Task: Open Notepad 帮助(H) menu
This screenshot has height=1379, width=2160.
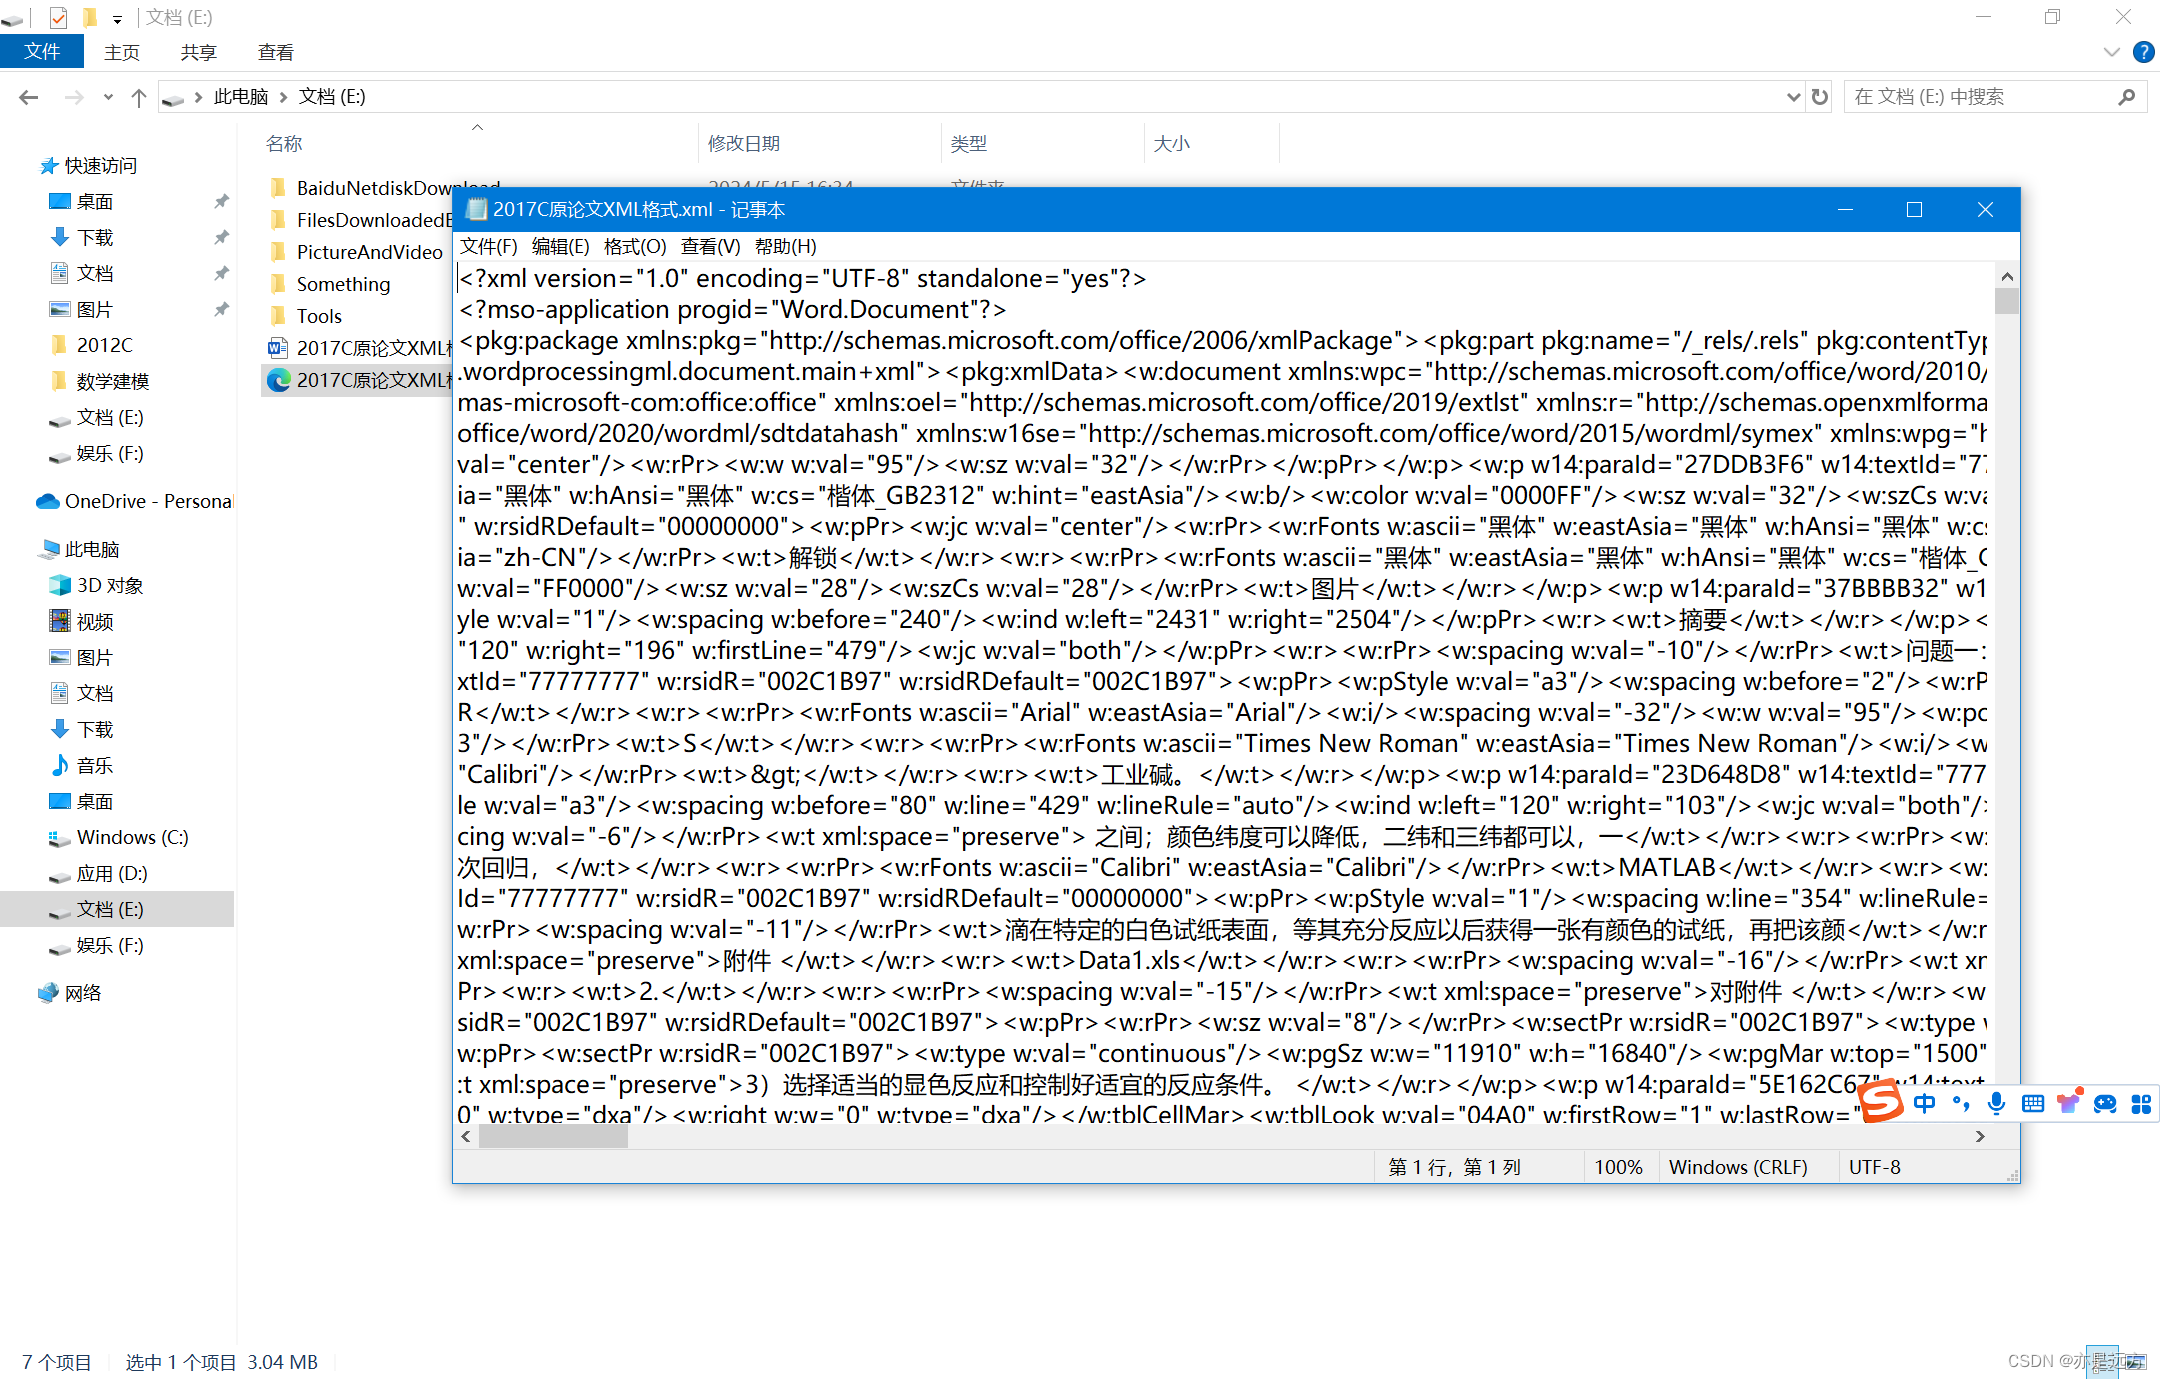Action: coord(786,246)
